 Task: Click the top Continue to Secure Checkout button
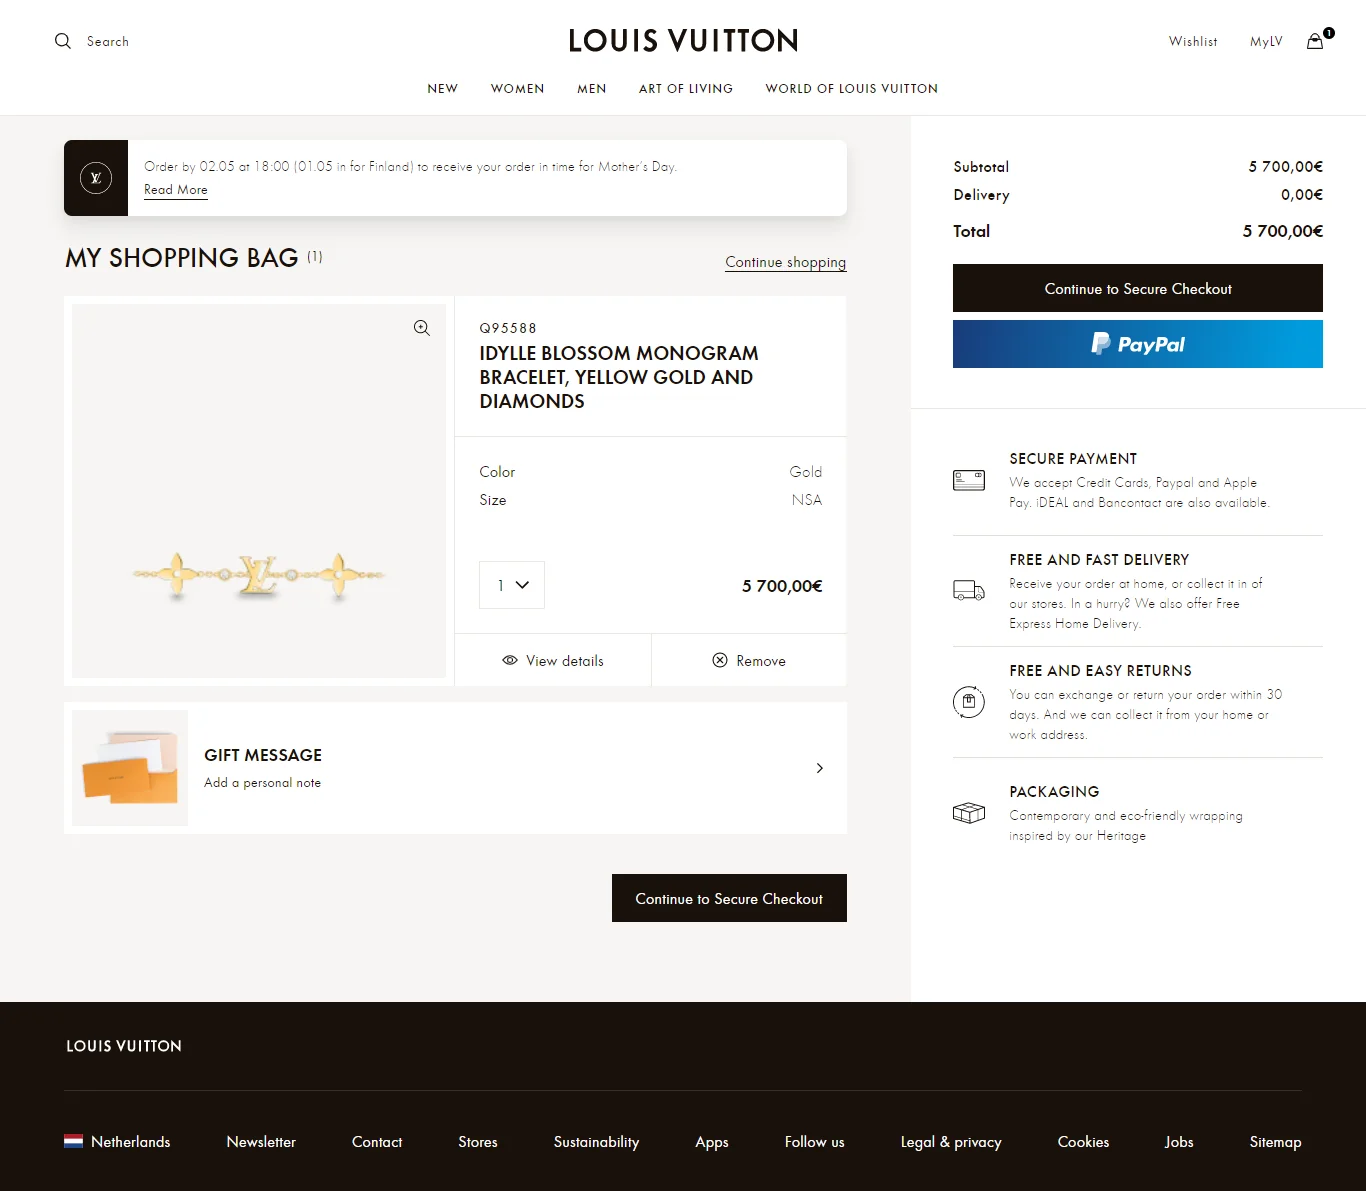1138,288
